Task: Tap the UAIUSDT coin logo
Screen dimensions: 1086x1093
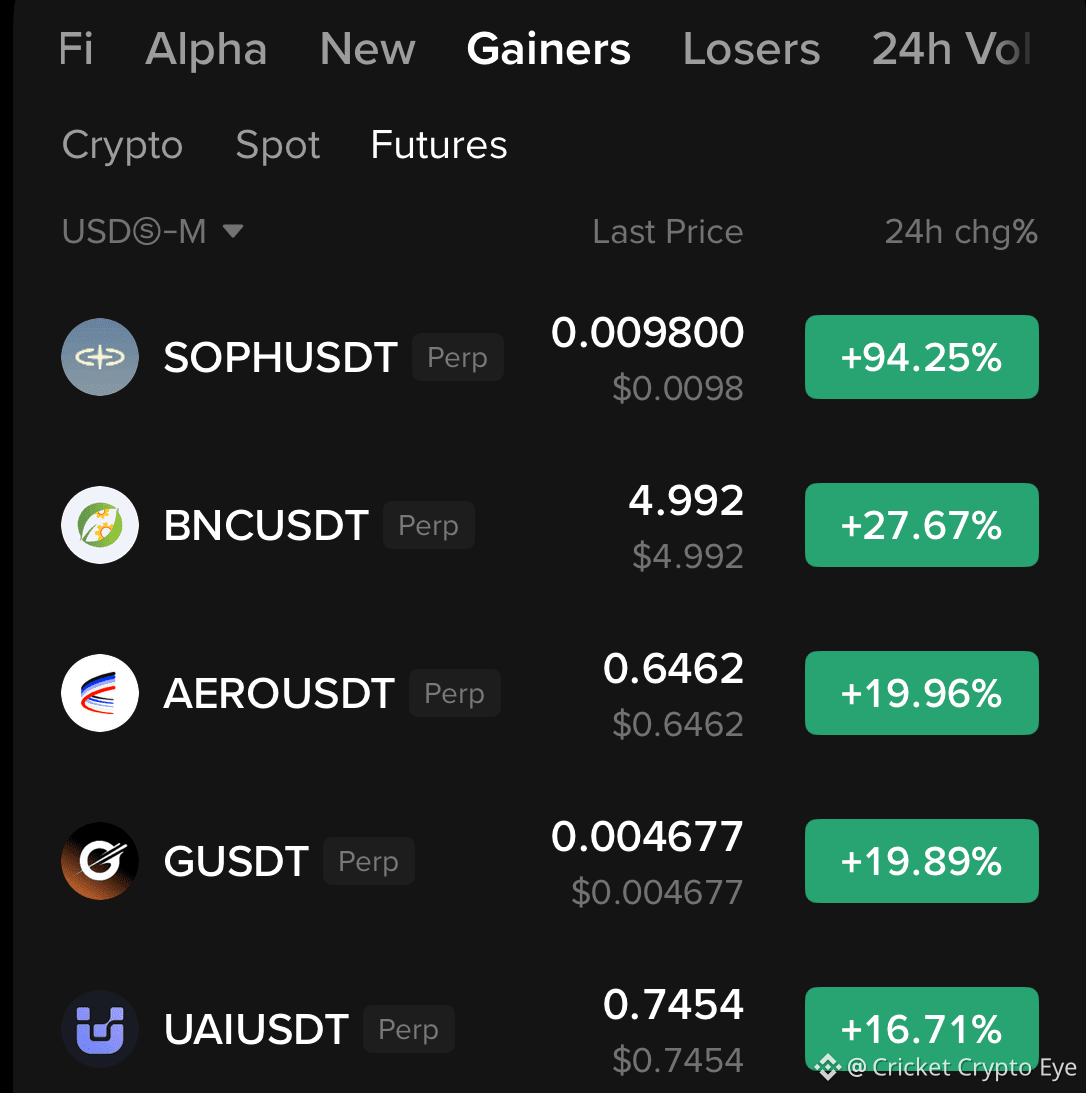Action: (100, 1029)
